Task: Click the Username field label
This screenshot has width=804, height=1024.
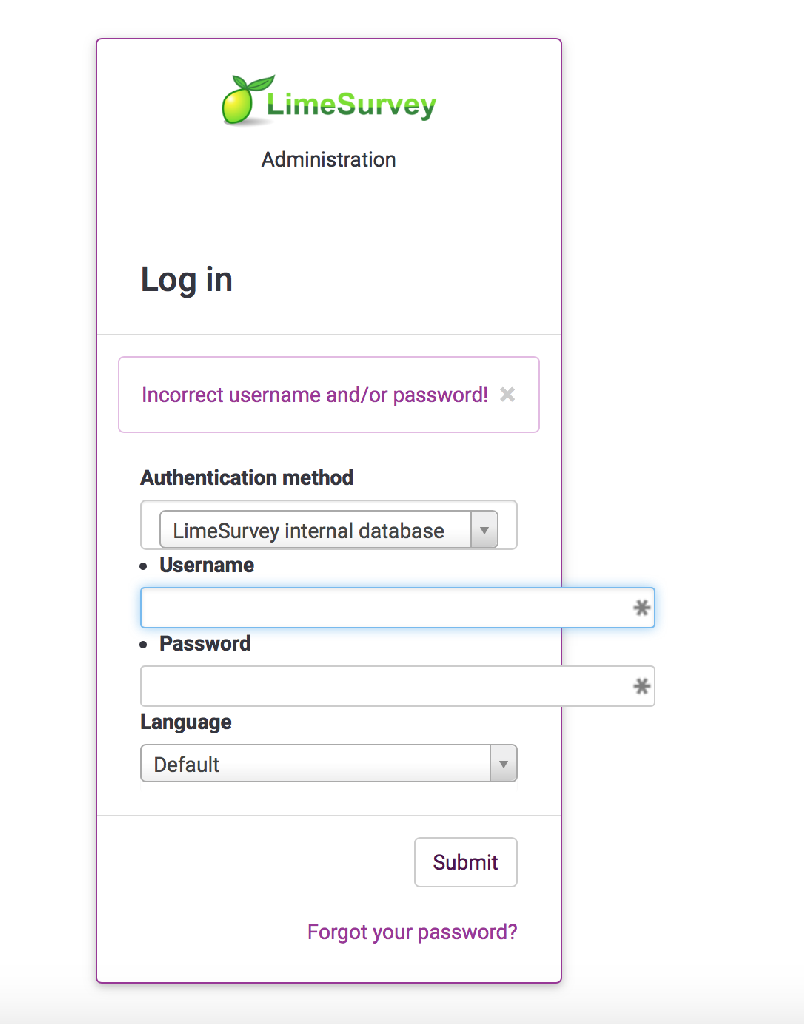Action: point(207,565)
